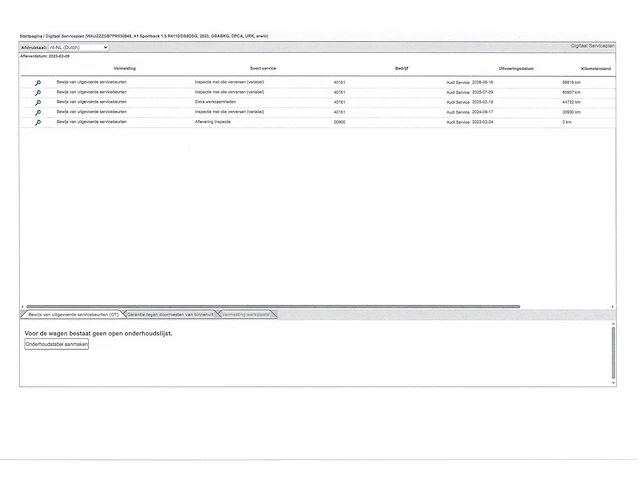The width and height of the screenshot is (640, 480).
Task: Click the date 2024-09-17
Action: (482, 112)
